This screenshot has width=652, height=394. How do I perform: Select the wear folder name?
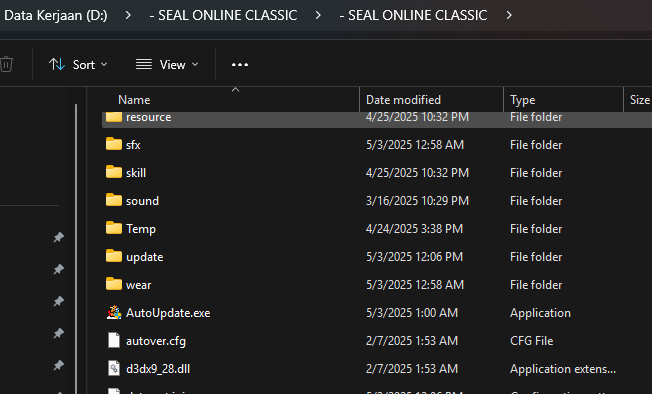(138, 285)
